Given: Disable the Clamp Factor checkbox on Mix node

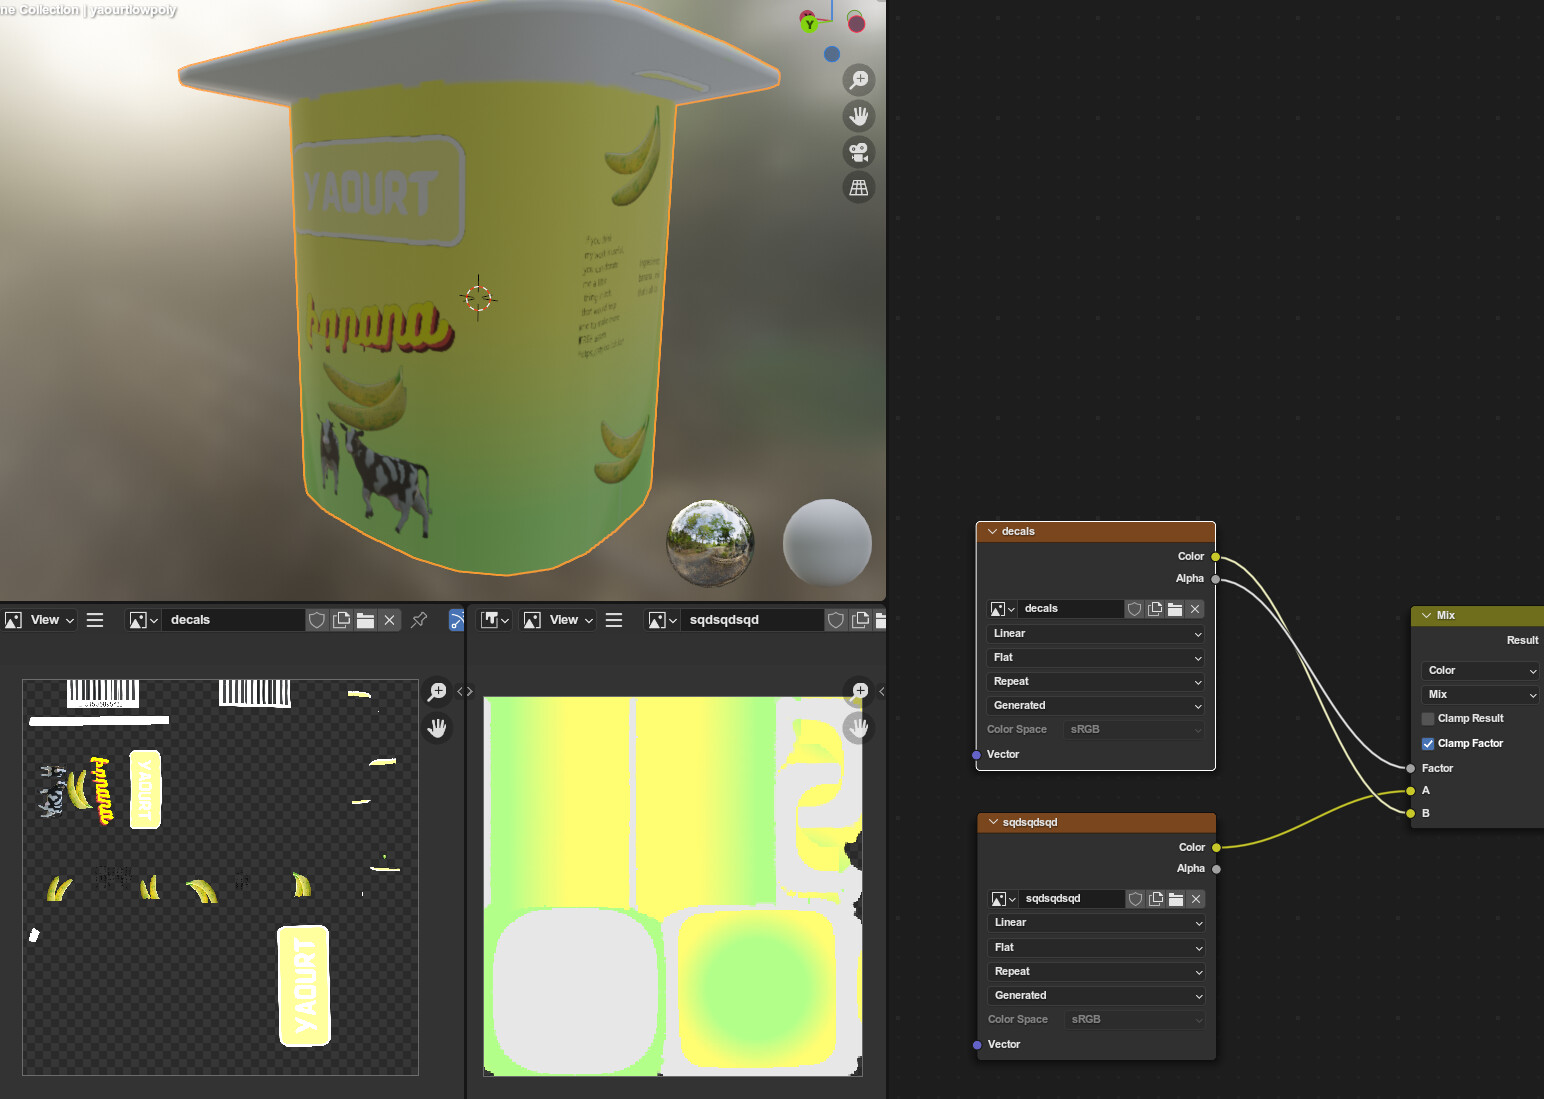Looking at the screenshot, I should coord(1428,743).
